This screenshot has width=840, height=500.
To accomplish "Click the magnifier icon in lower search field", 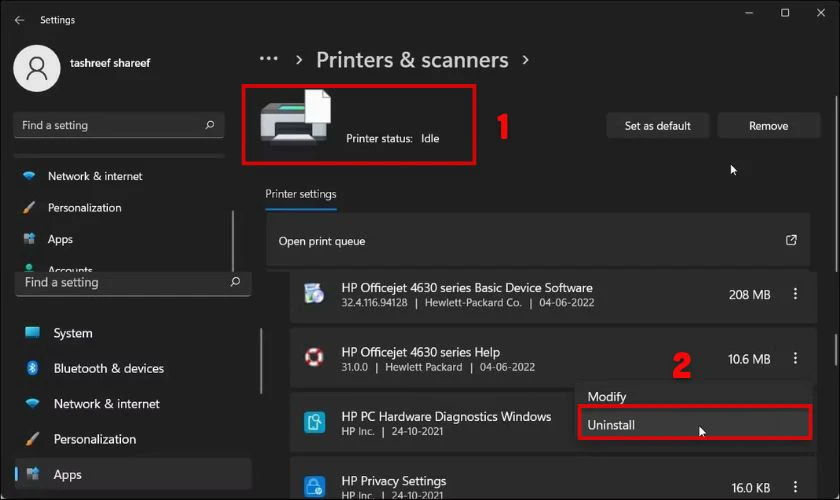I will pyautogui.click(x=235, y=282).
